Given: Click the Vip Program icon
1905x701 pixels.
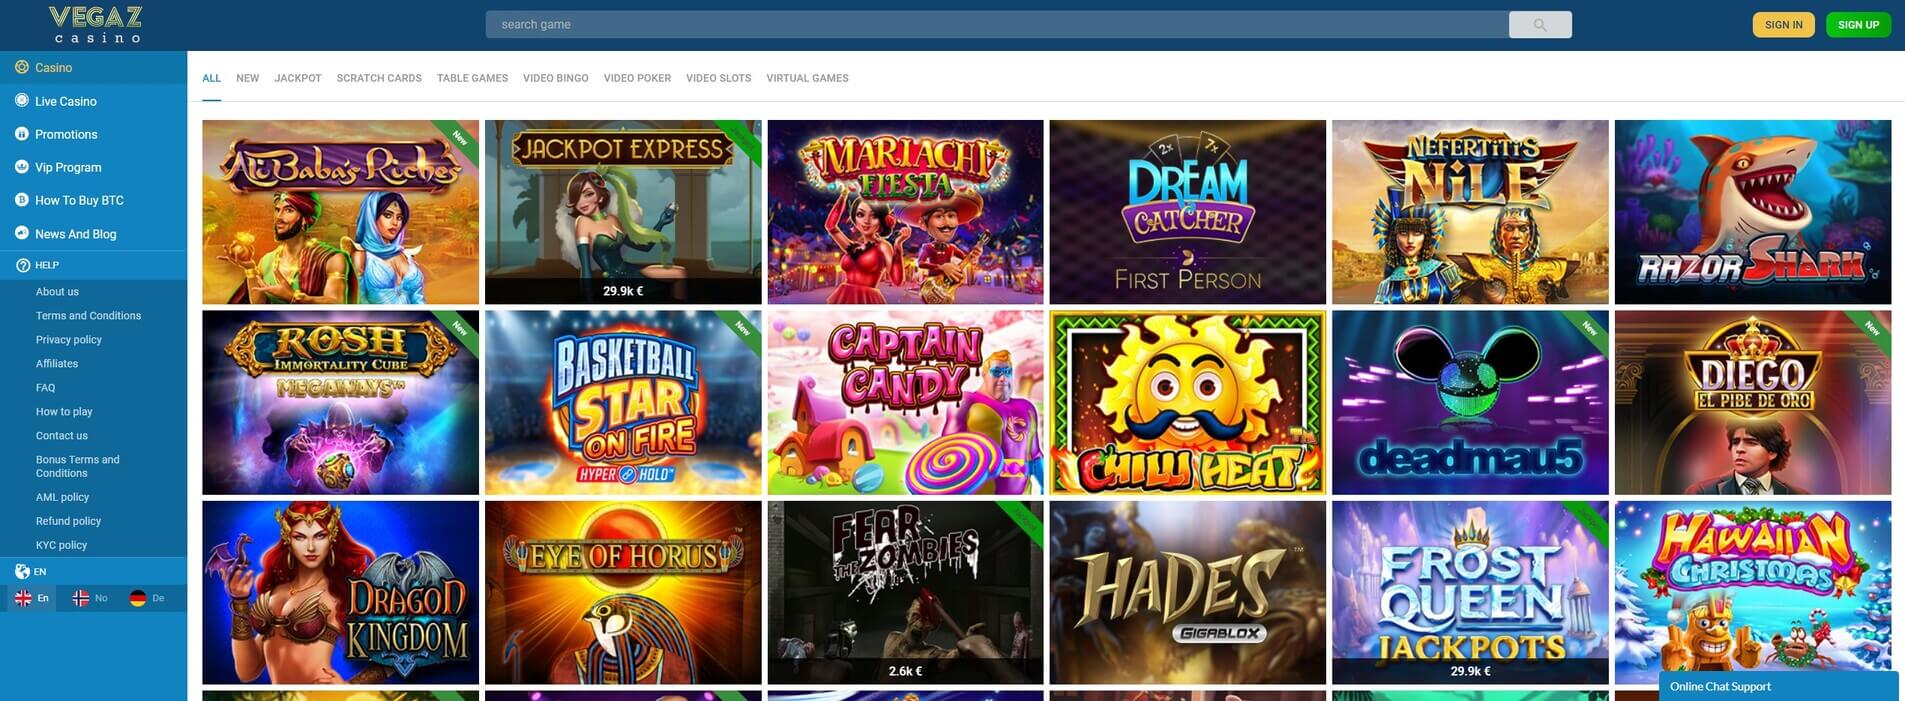Looking at the screenshot, I should [22, 167].
